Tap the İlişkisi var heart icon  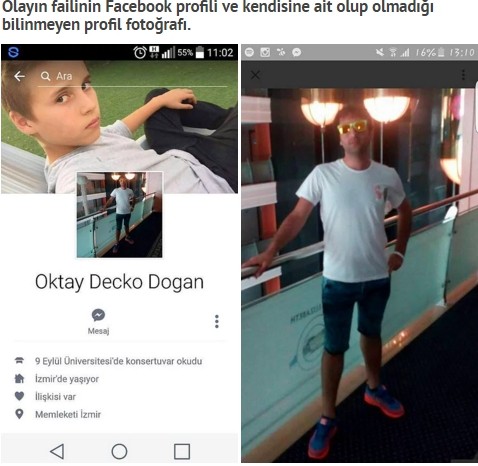[19, 396]
